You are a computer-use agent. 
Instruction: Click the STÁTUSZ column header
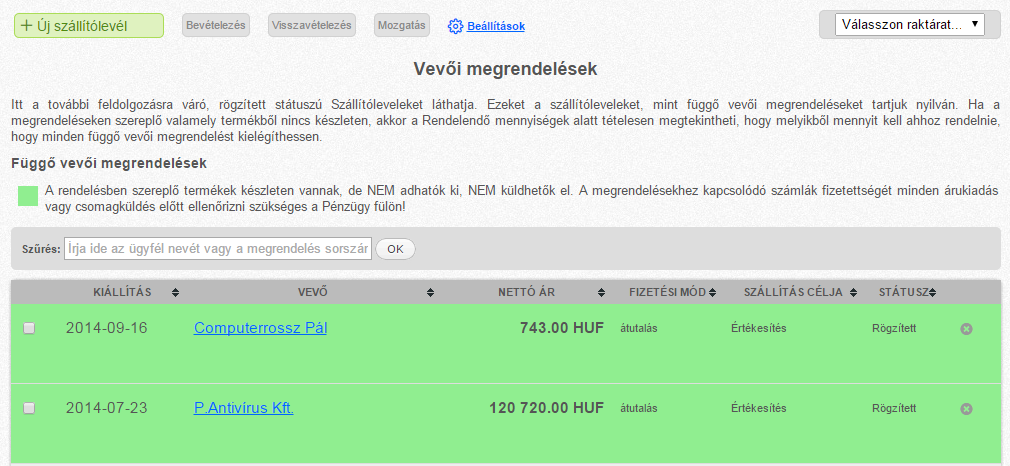pyautogui.click(x=903, y=292)
